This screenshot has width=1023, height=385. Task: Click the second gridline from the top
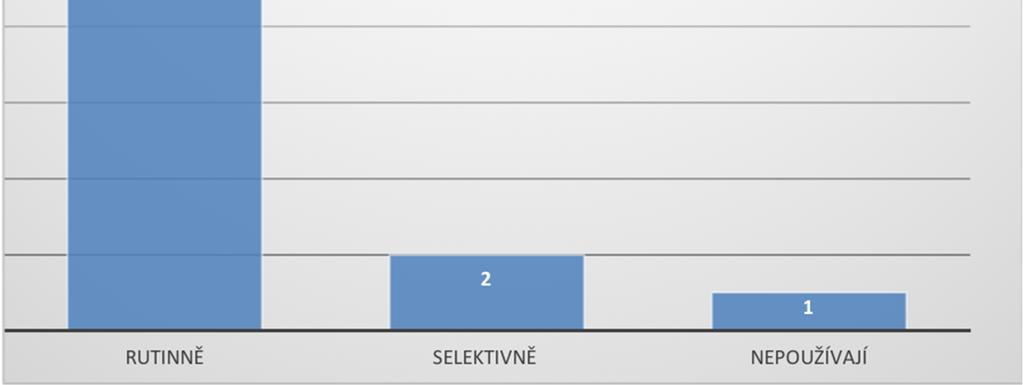tap(616, 102)
